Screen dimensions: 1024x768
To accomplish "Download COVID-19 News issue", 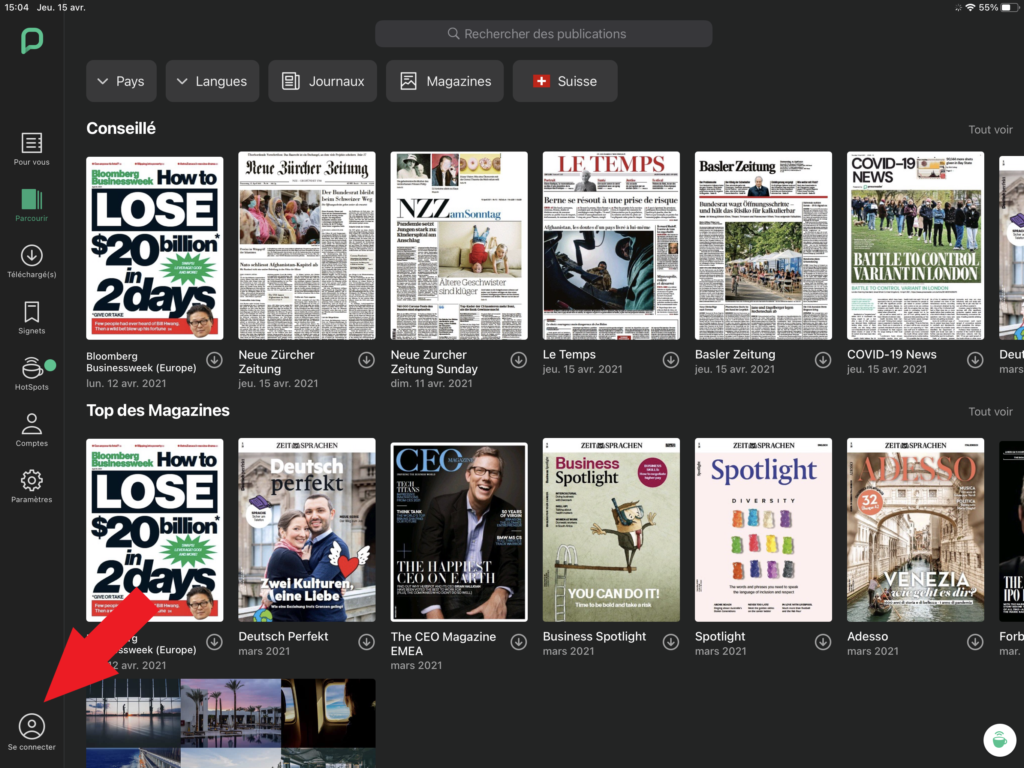I will point(975,360).
